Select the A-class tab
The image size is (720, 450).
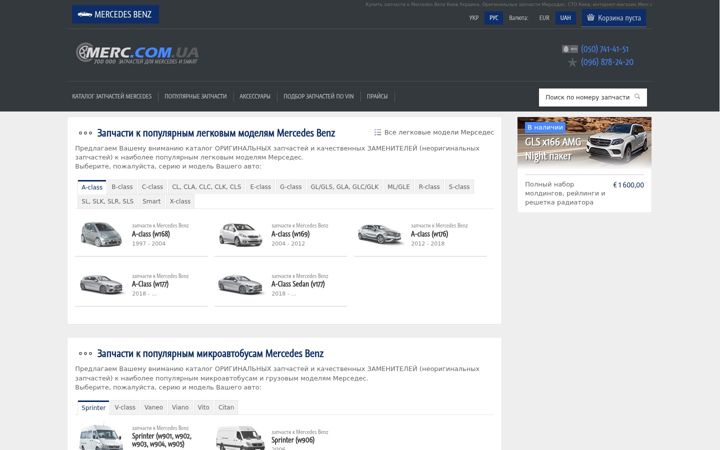92,187
